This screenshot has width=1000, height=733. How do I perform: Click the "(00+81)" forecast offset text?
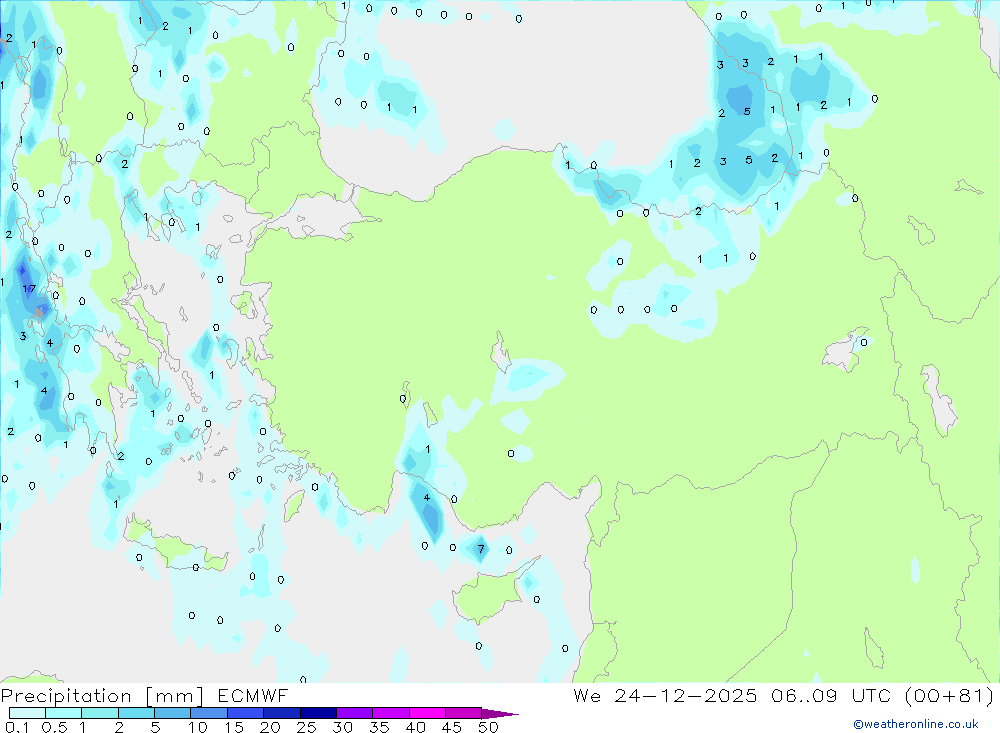(x=950, y=696)
